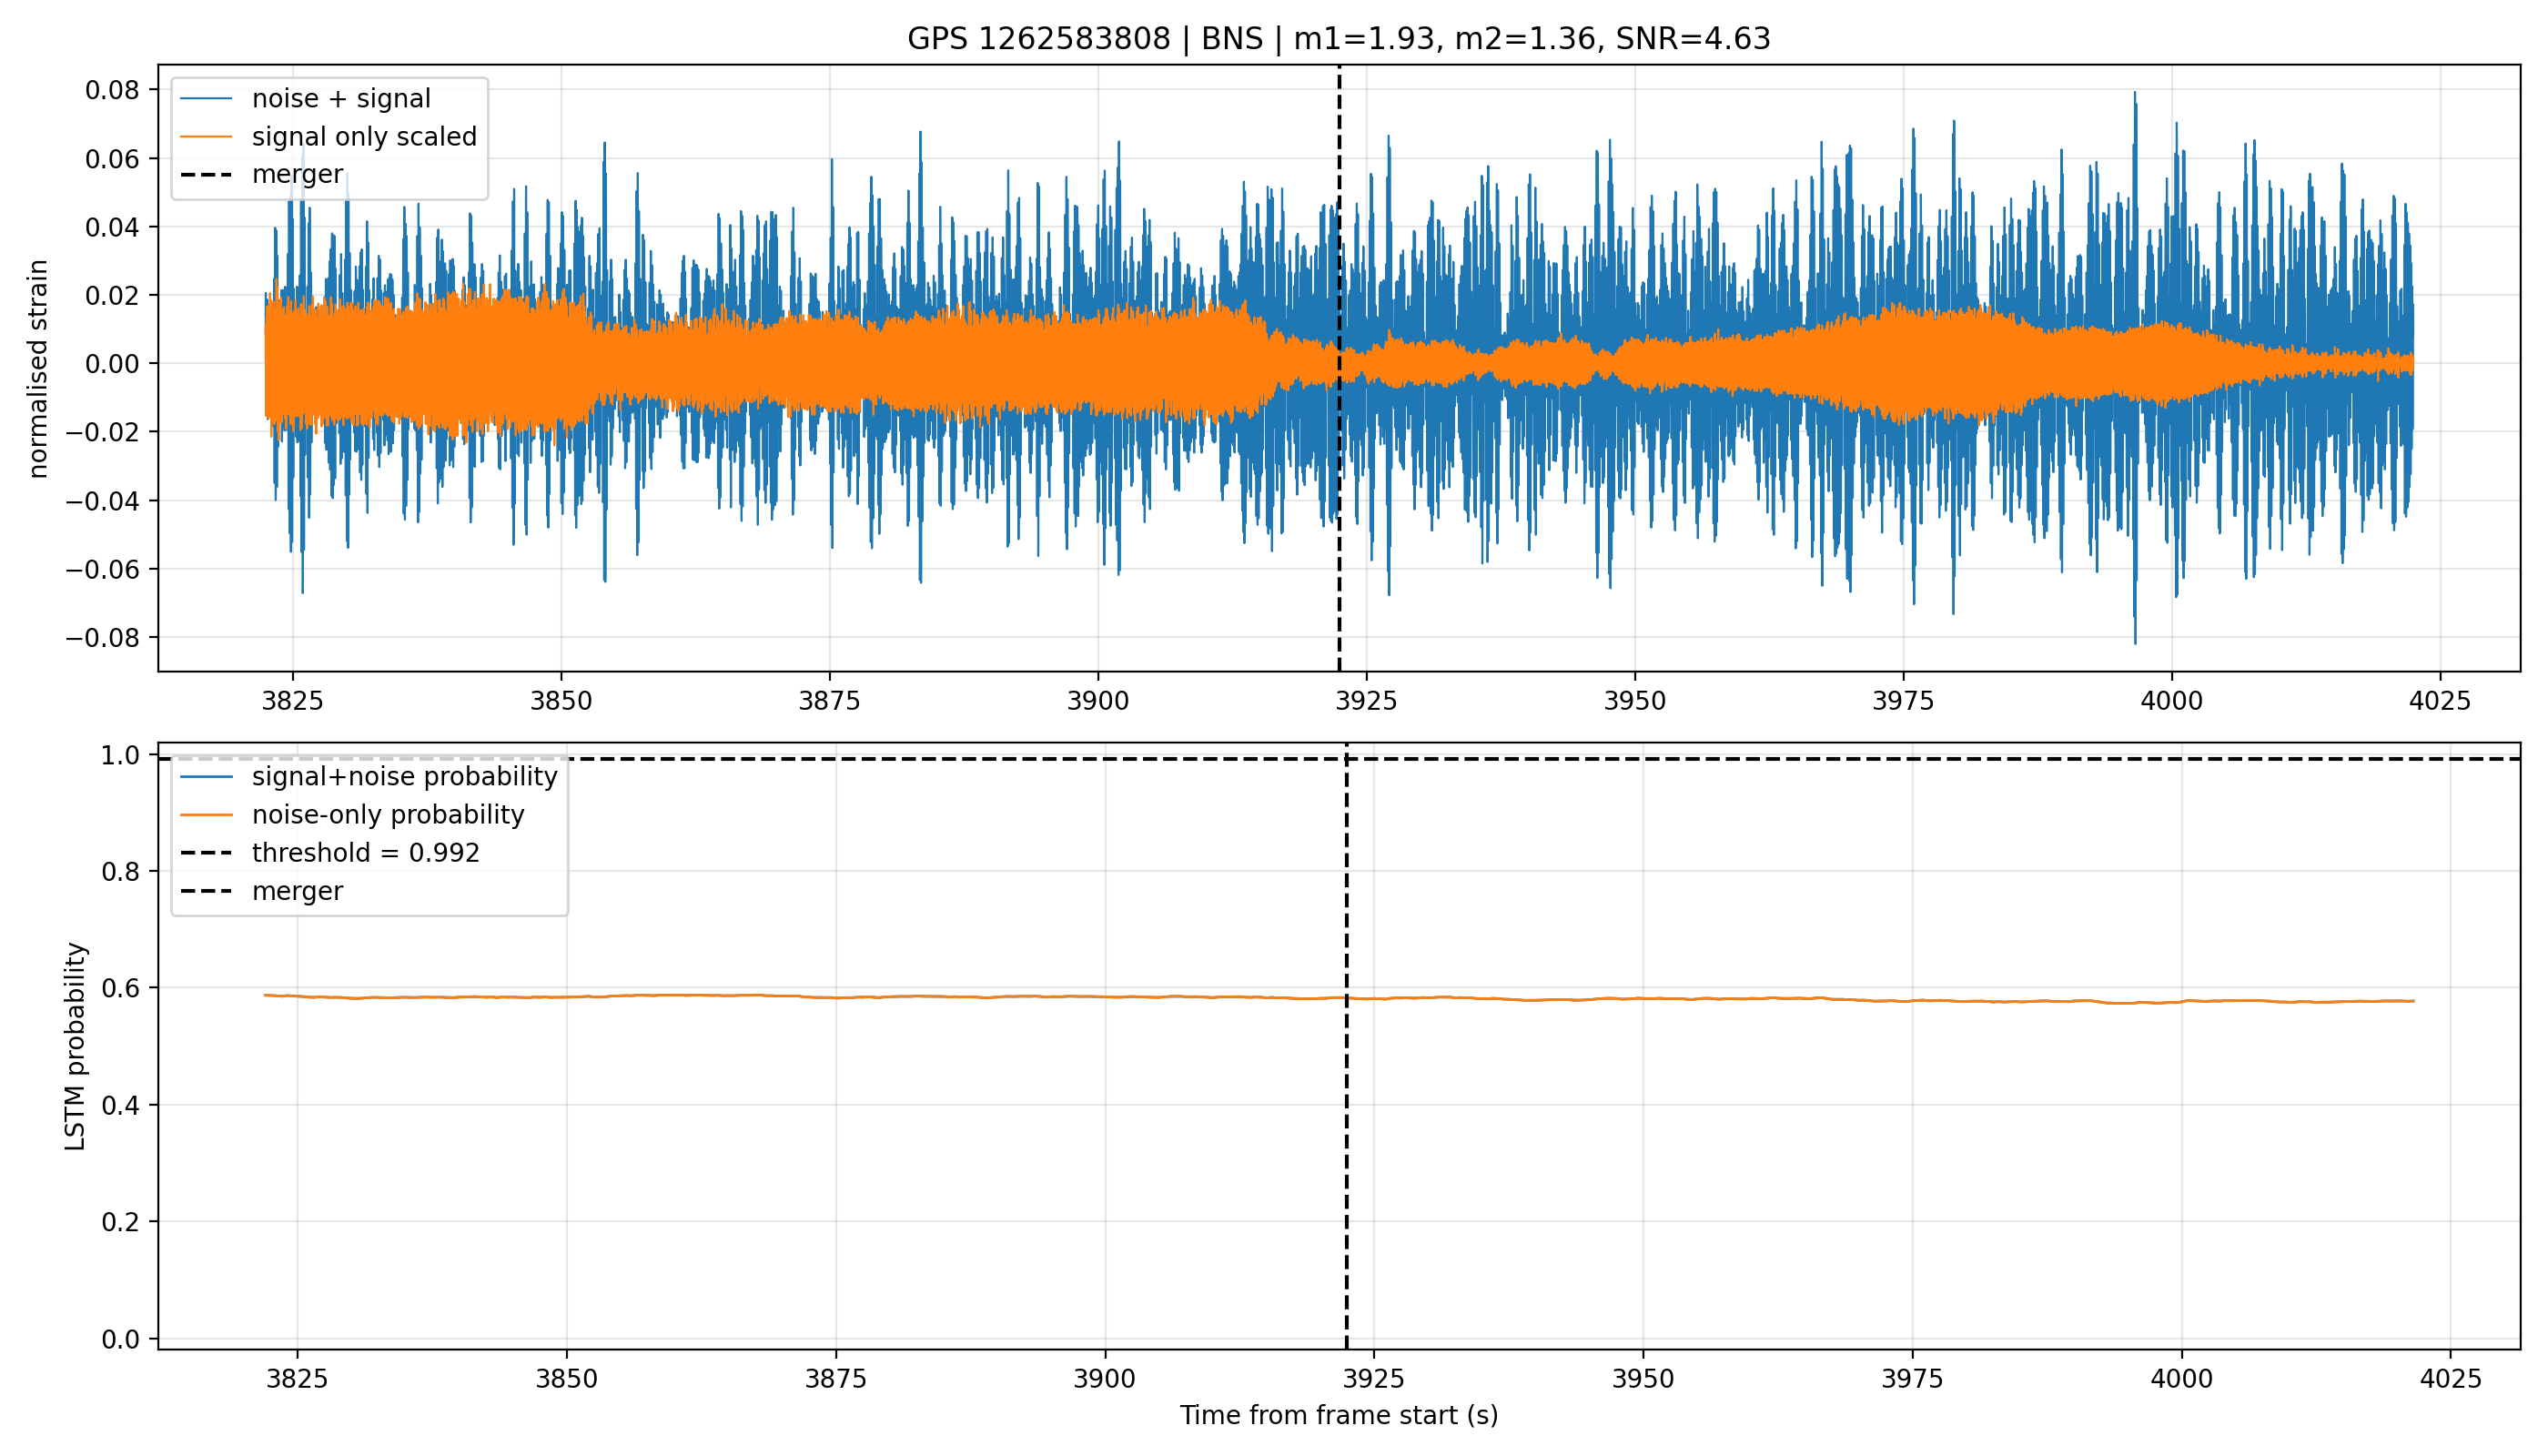Image resolution: width=2548 pixels, height=1456 pixels.
Task: Click the blue 'noise + signal' legend line
Action: click(x=207, y=99)
